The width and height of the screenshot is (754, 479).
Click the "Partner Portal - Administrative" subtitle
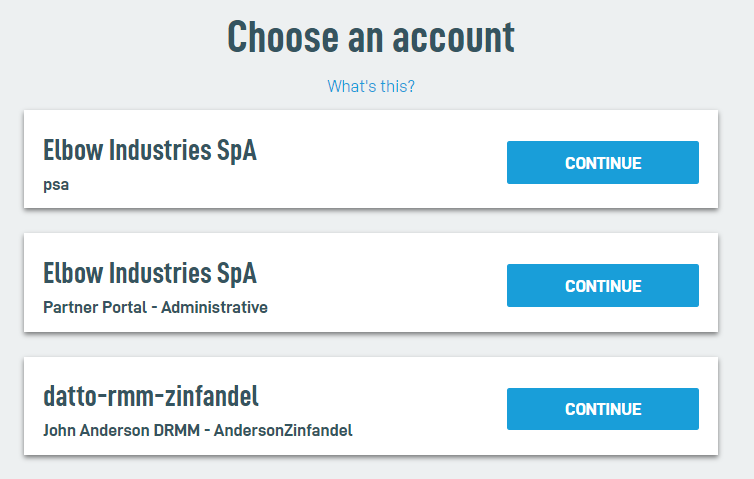pos(155,308)
